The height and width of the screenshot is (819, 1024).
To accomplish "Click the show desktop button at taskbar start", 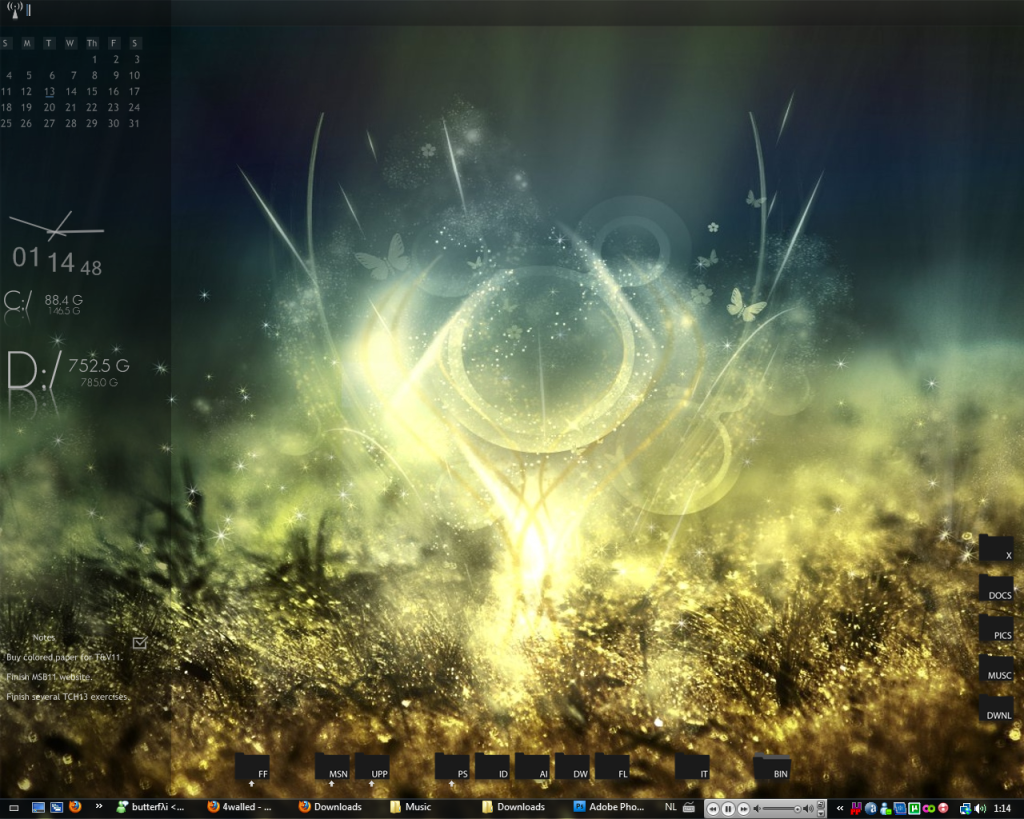I will click(14, 809).
